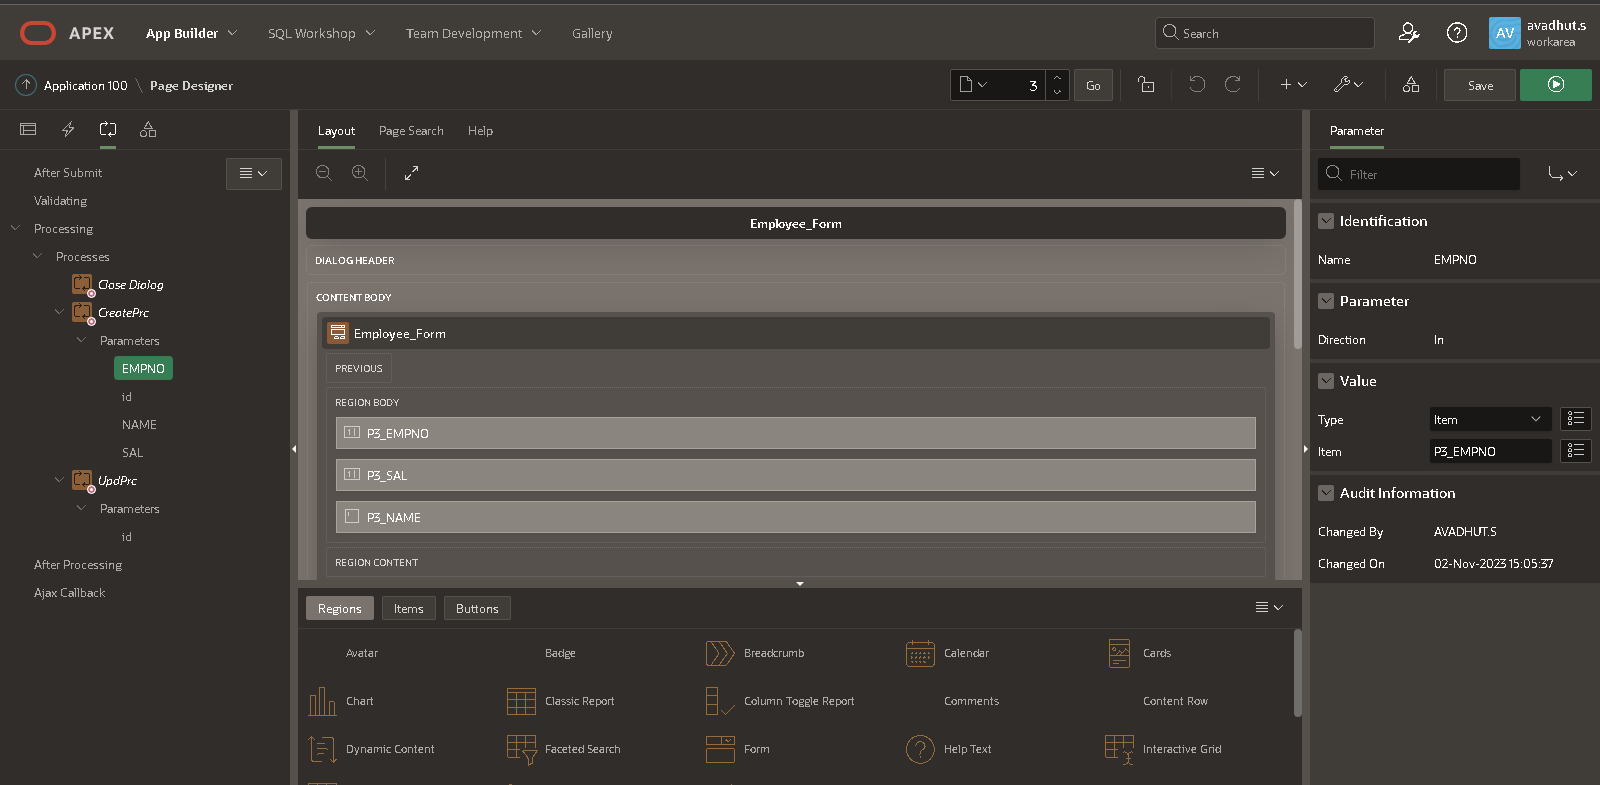
Task: Collapse the Identification property section
Action: tap(1326, 221)
